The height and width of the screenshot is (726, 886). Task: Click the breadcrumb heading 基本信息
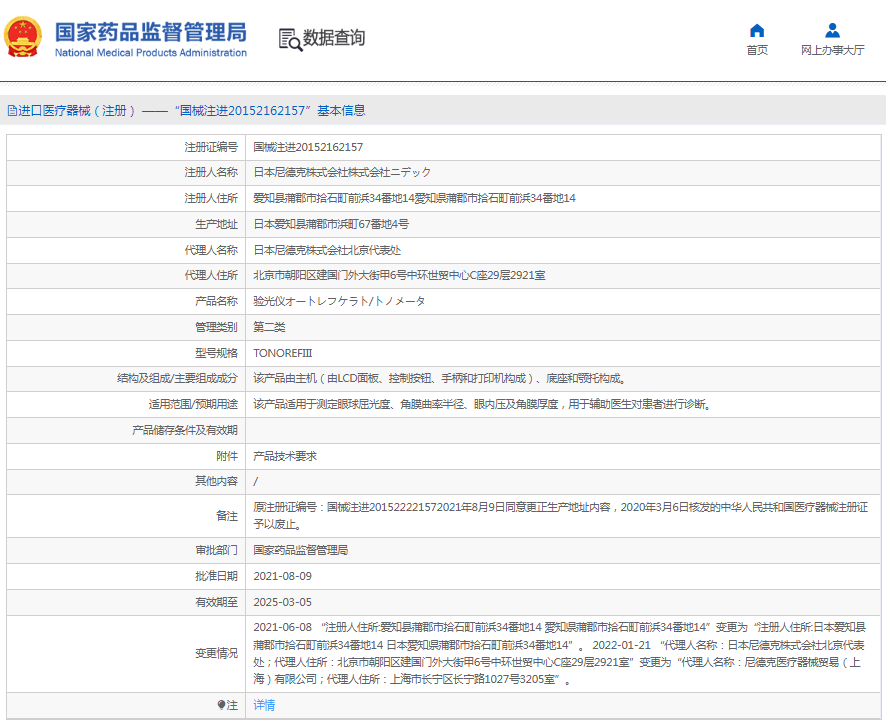(x=341, y=111)
